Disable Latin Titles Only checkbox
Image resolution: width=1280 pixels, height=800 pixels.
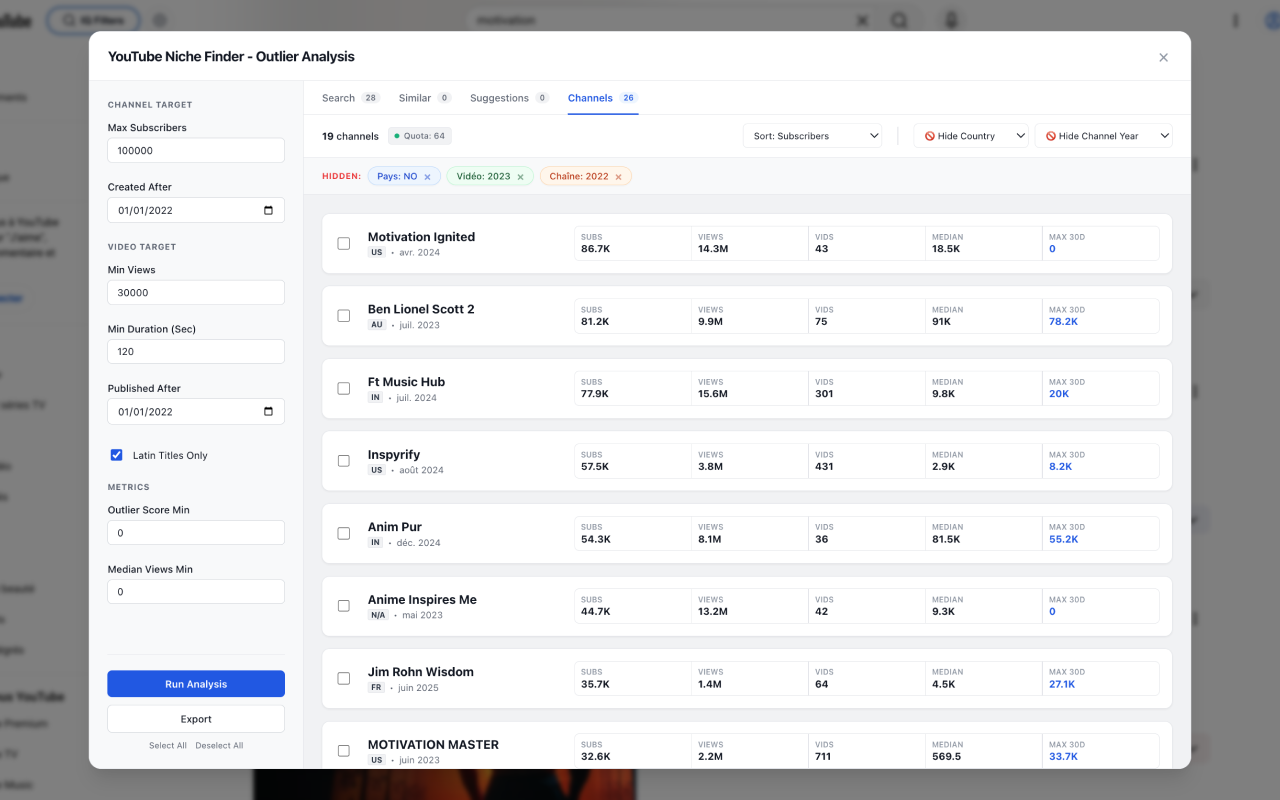[116, 455]
